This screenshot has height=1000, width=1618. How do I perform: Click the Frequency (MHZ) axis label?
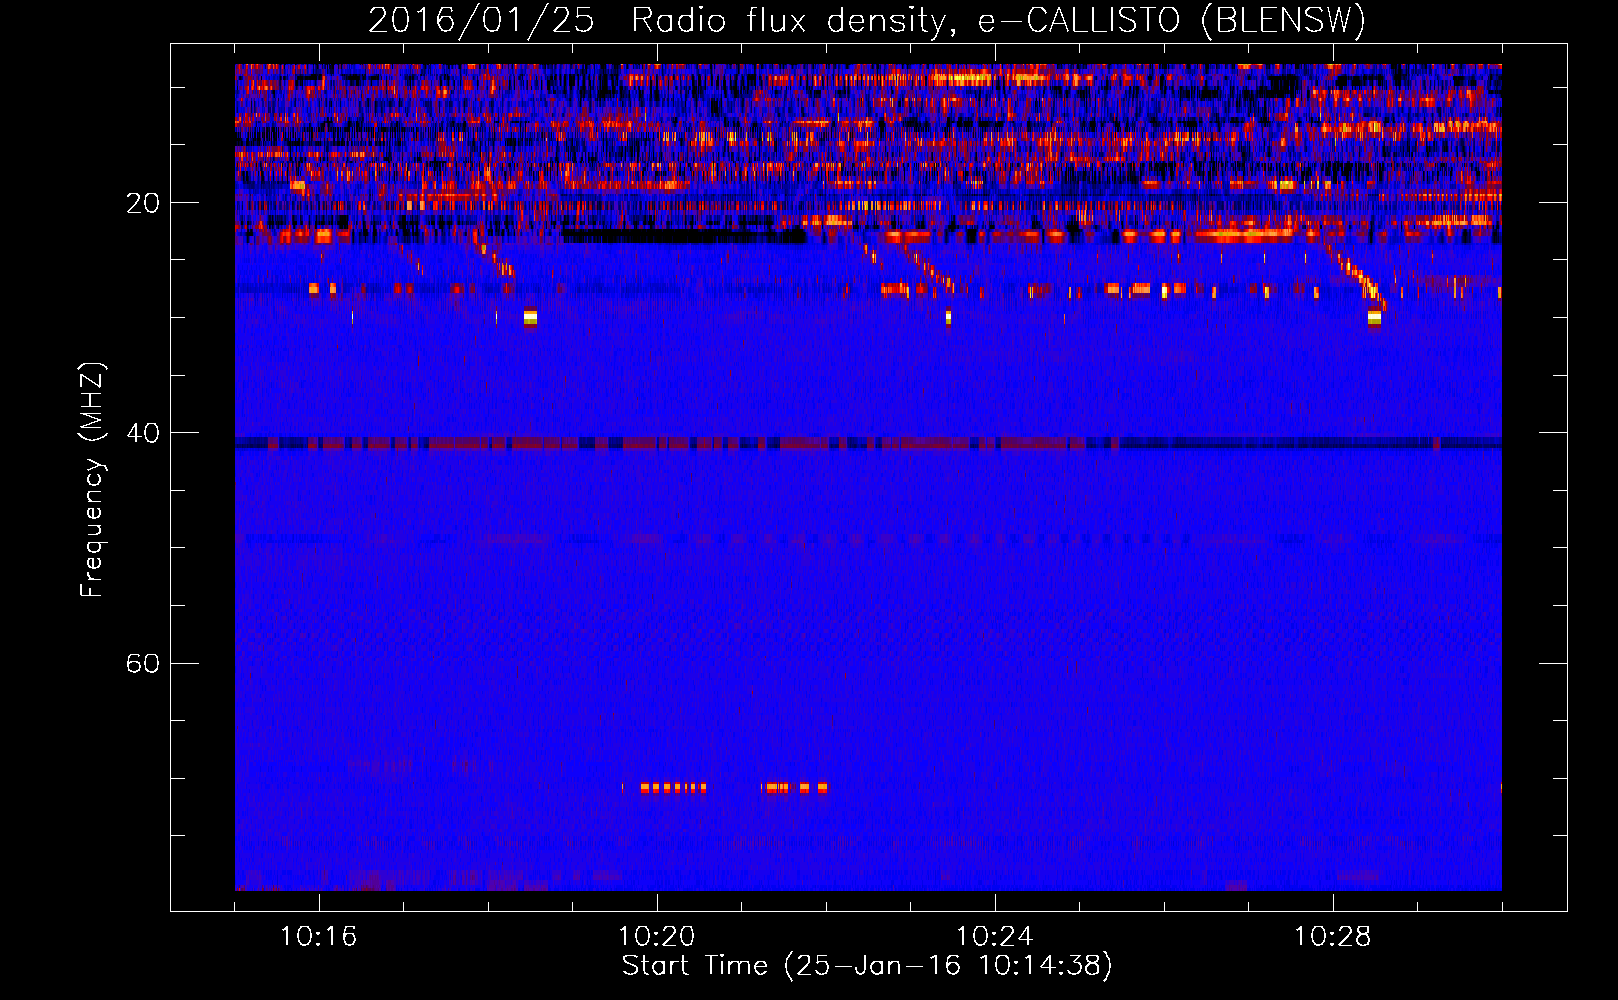(91, 480)
